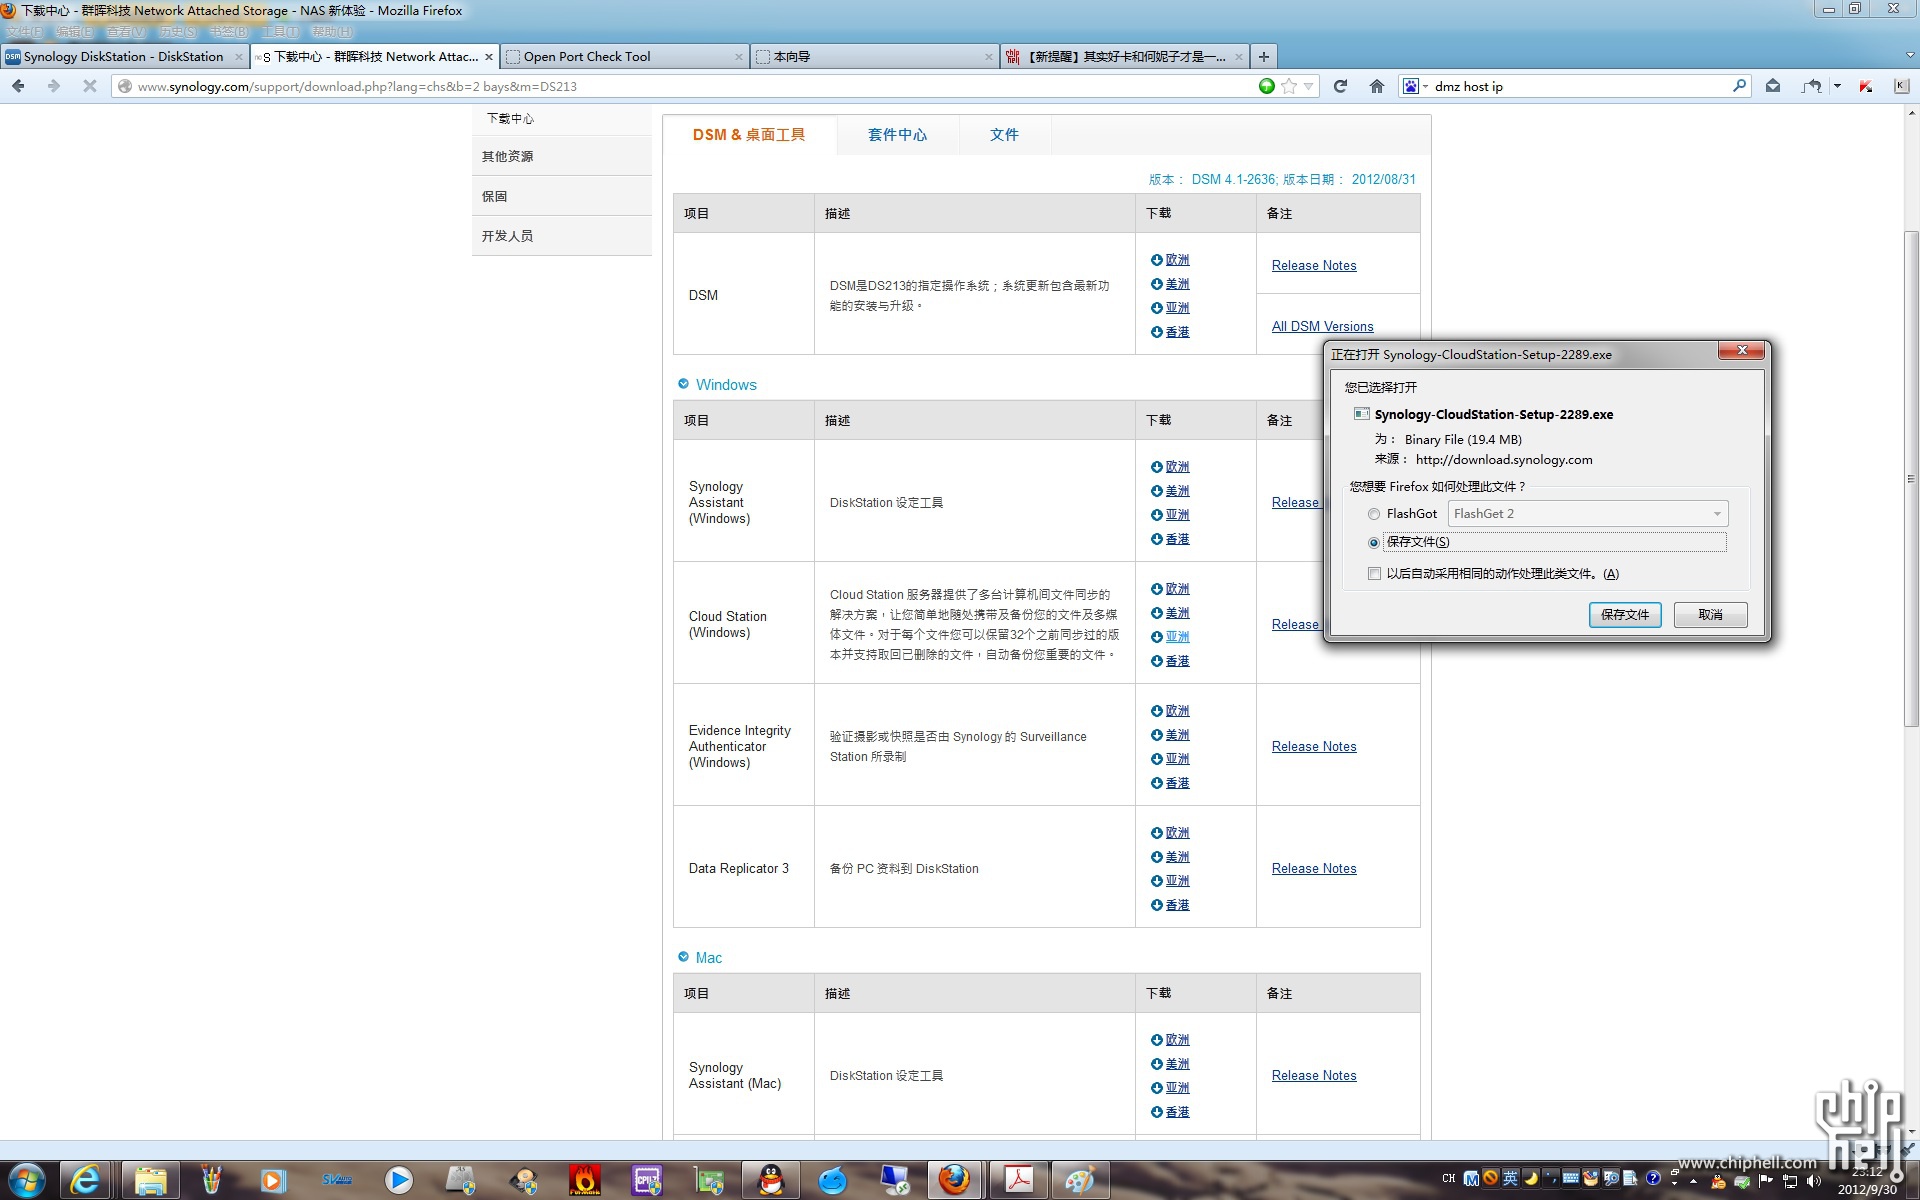Bookmark this page with the star icon
This screenshot has height=1200, width=1920.
pos(1289,86)
